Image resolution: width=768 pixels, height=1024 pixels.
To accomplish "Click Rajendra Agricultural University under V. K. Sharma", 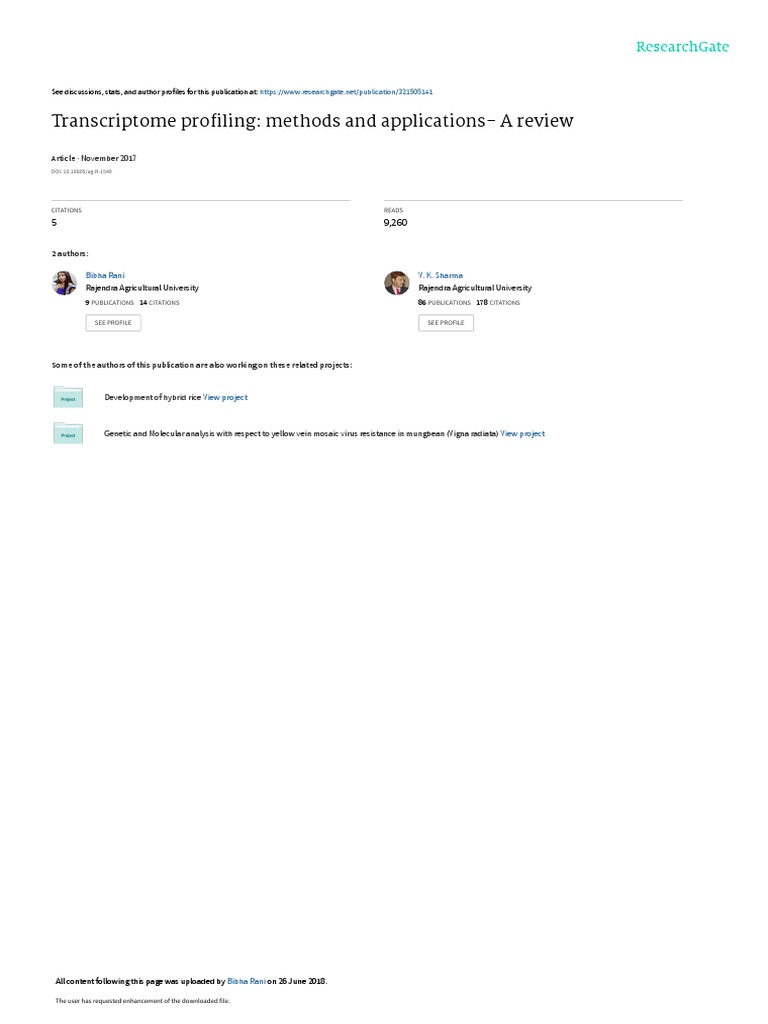I will (475, 287).
